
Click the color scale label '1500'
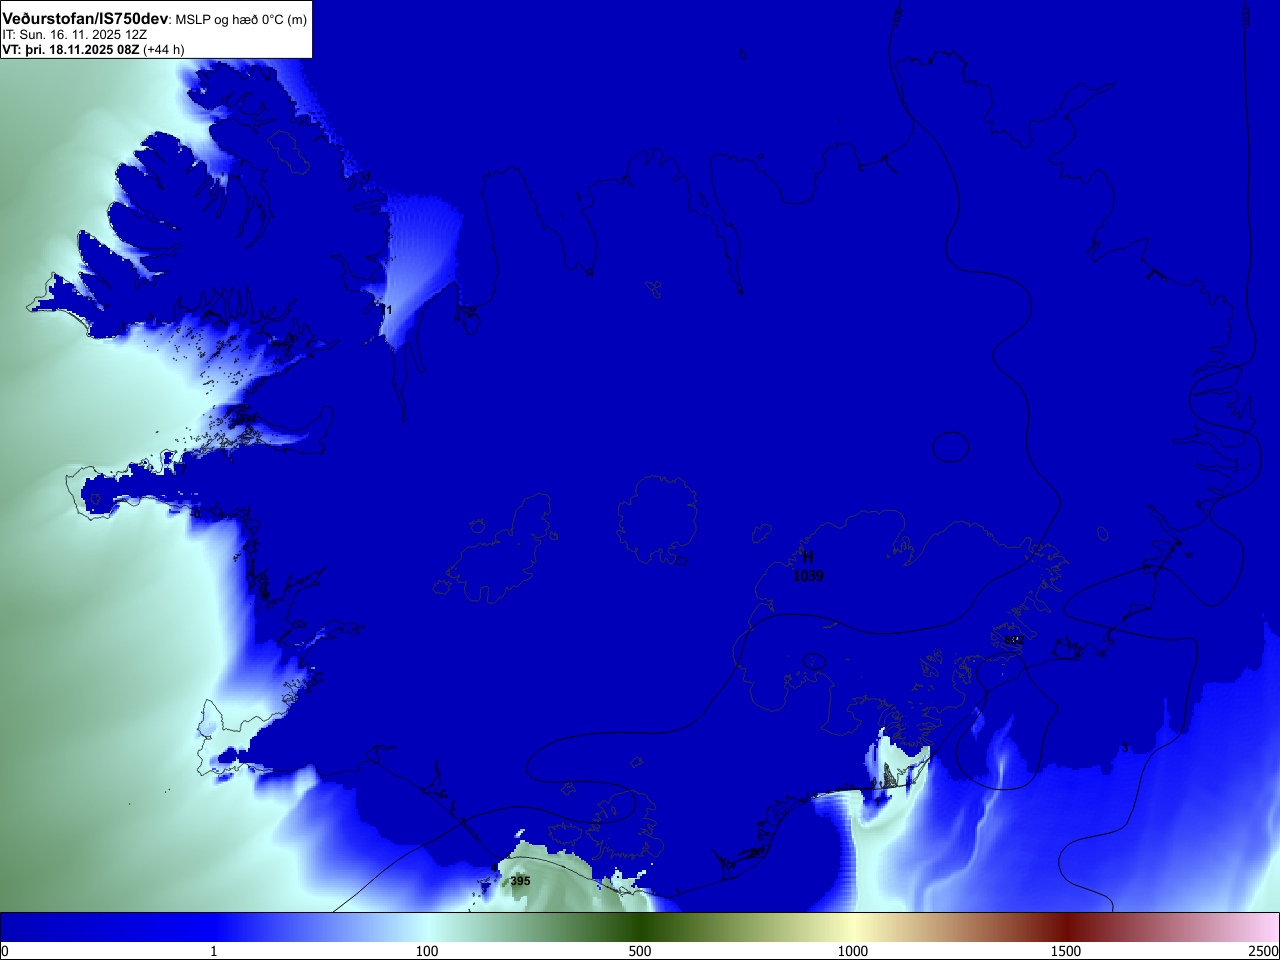(1066, 951)
